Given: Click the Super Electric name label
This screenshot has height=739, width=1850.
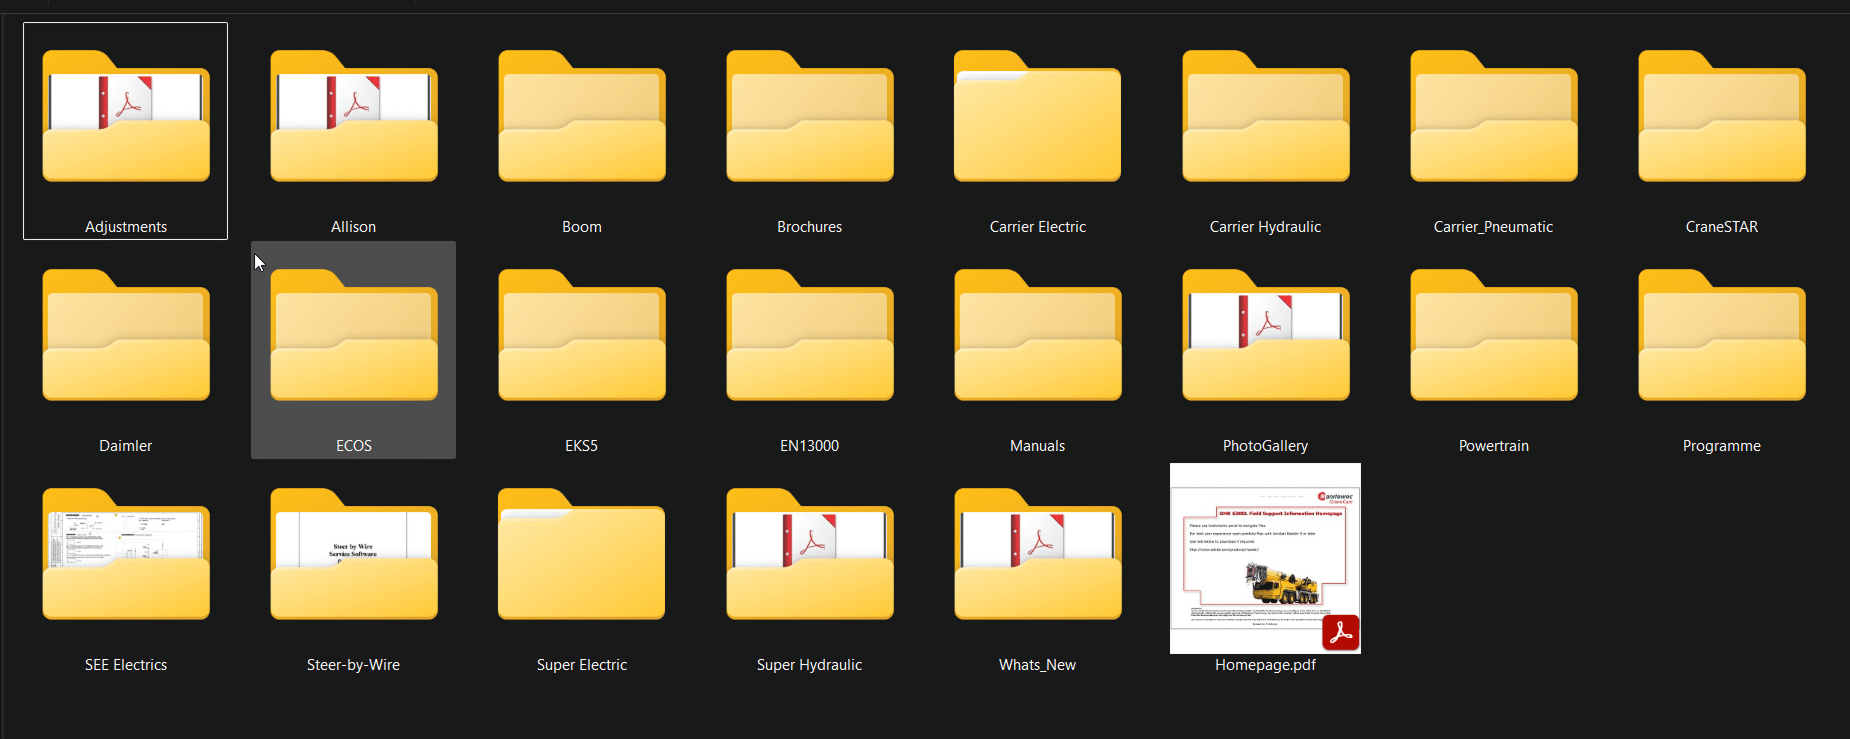Looking at the screenshot, I should 582,665.
